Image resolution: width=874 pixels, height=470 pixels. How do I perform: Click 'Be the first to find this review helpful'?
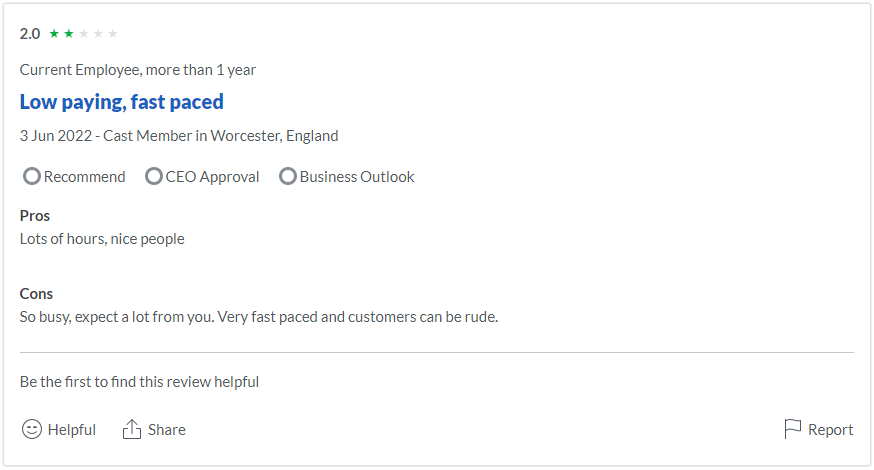[139, 382]
